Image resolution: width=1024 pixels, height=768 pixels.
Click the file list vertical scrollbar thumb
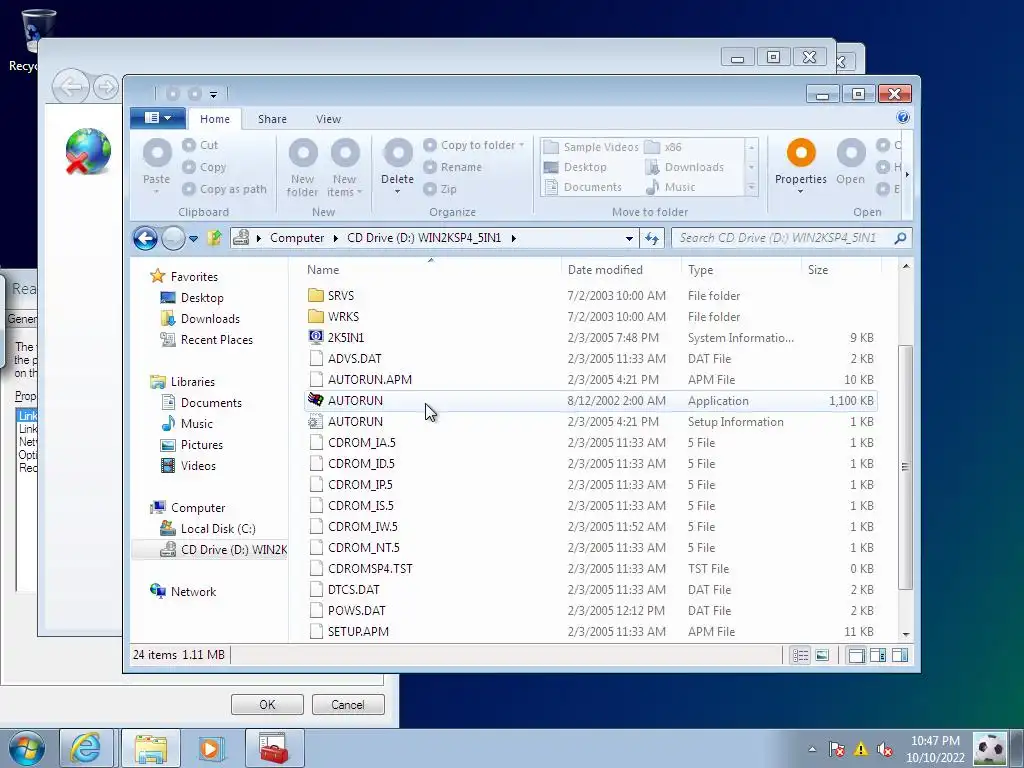click(x=905, y=467)
